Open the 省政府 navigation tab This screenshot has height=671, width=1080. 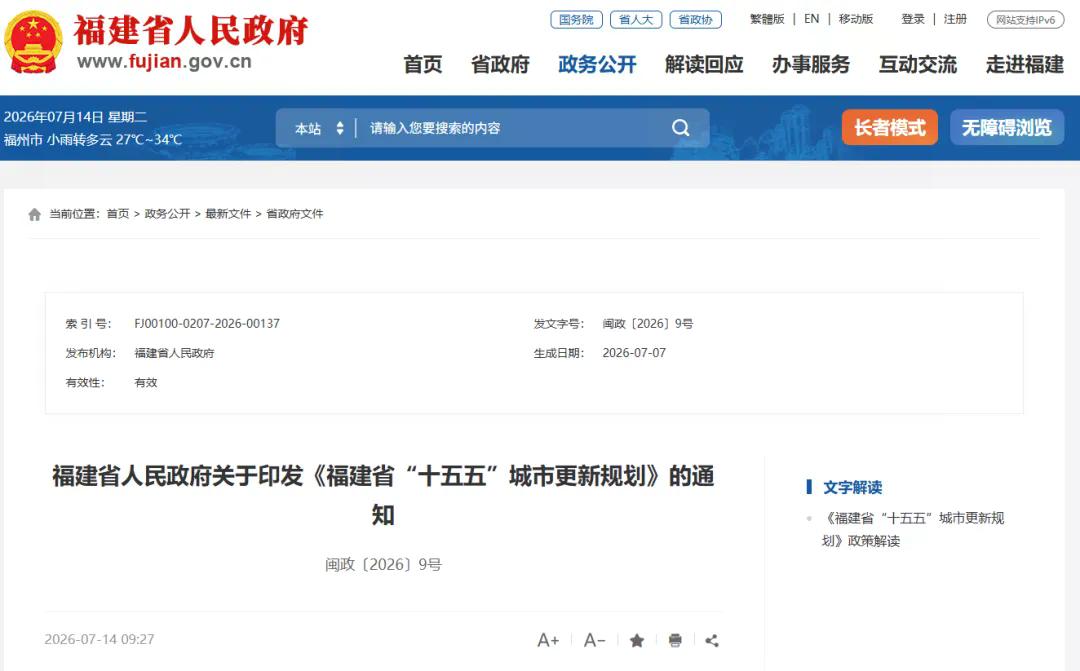[x=500, y=64]
